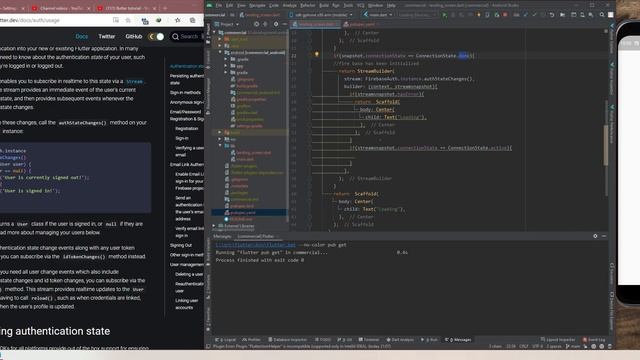Click the green Run button in toolbar
This screenshot has width=640, height=360.
tap(444, 15)
